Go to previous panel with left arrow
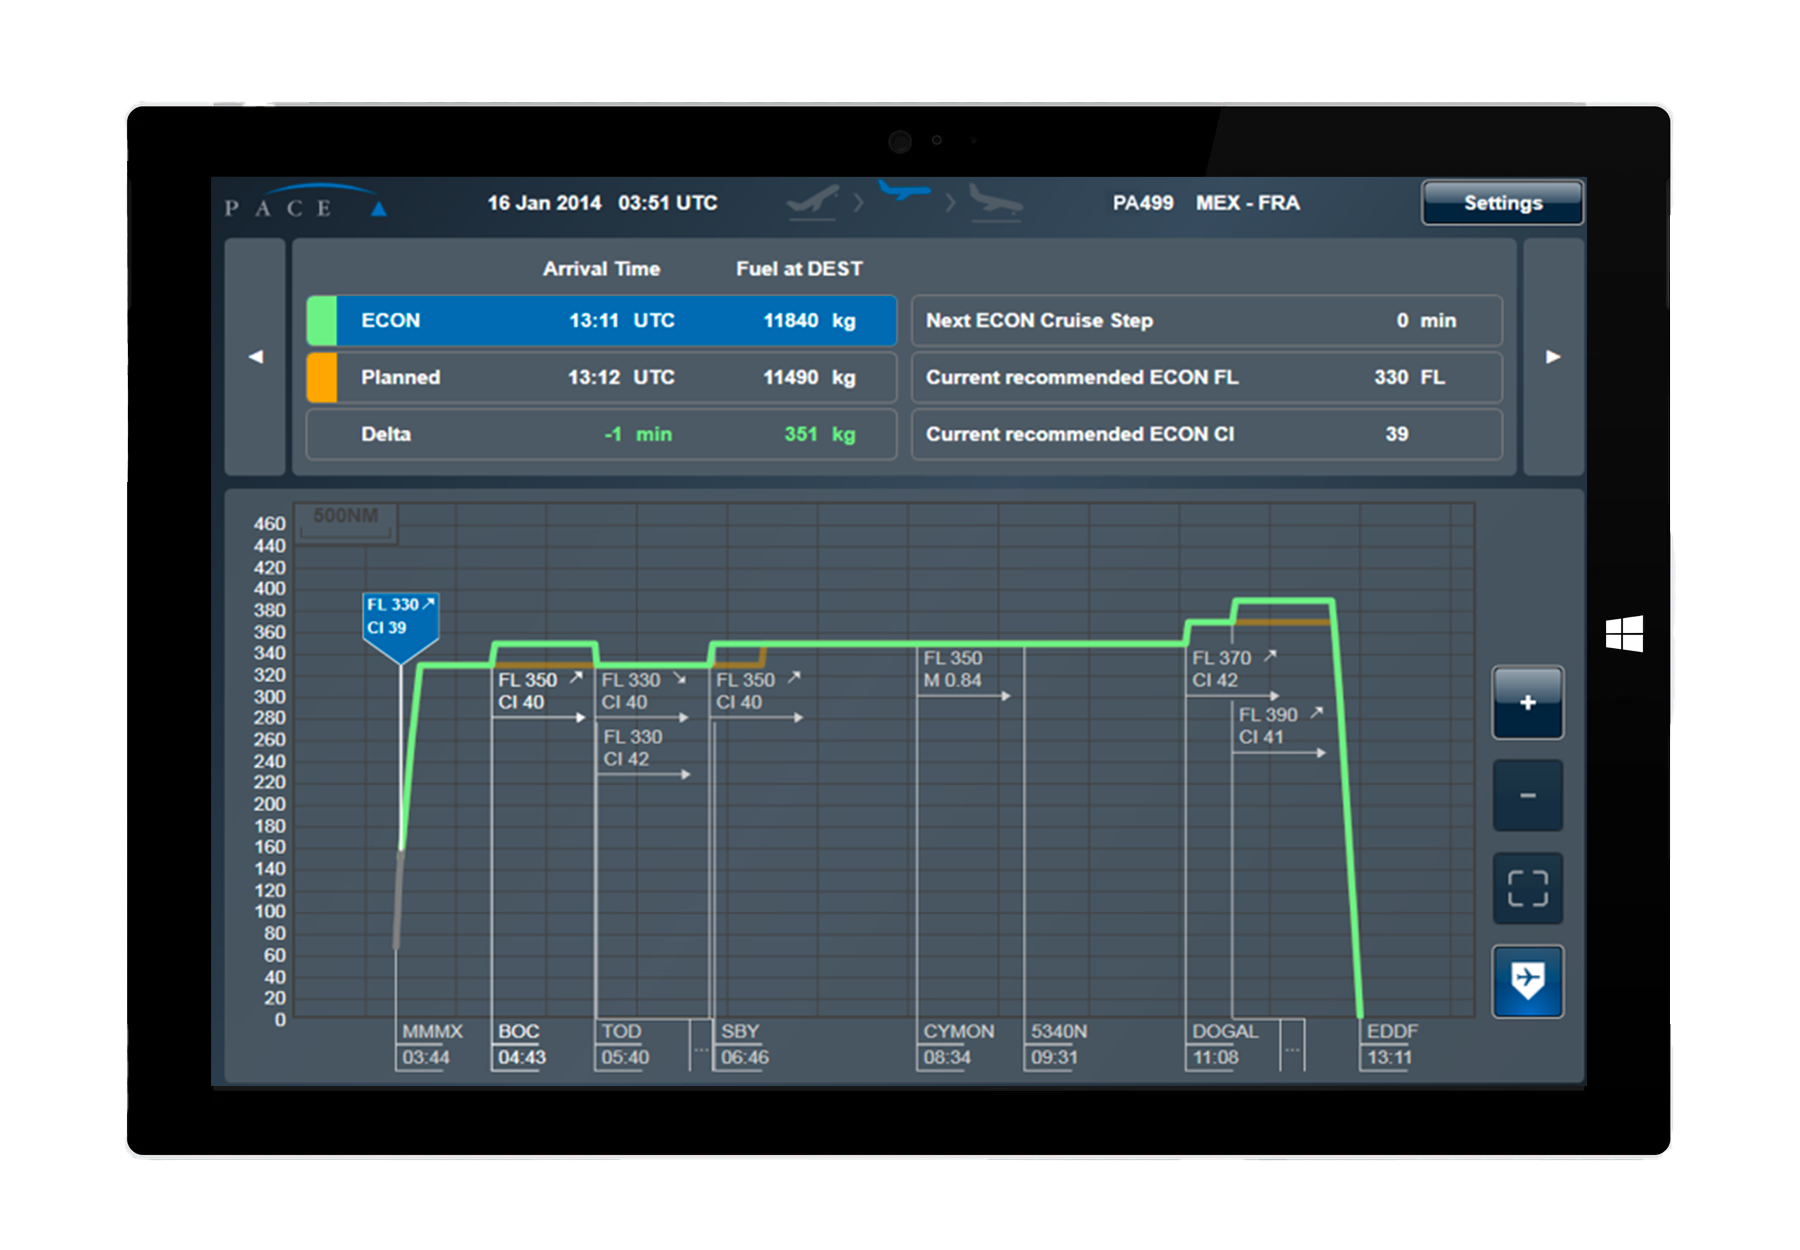This screenshot has height=1250, width=1800. 256,357
